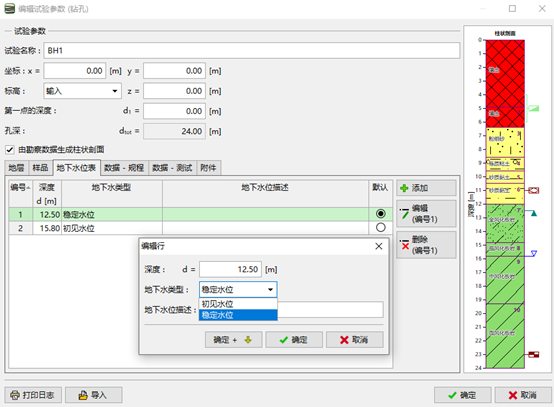Click the application icon in the title bar

pyautogui.click(x=10, y=8)
